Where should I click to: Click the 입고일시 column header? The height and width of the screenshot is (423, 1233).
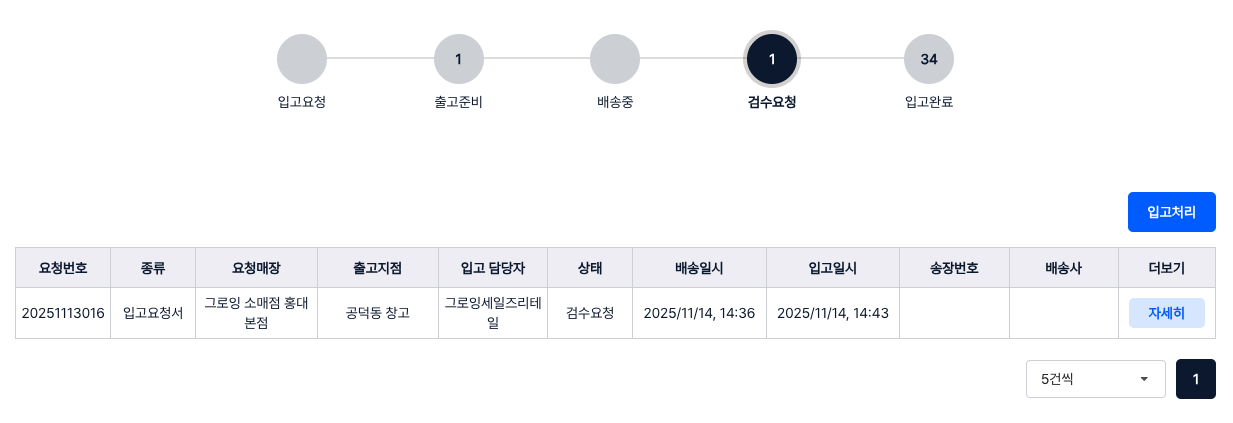pyautogui.click(x=833, y=268)
